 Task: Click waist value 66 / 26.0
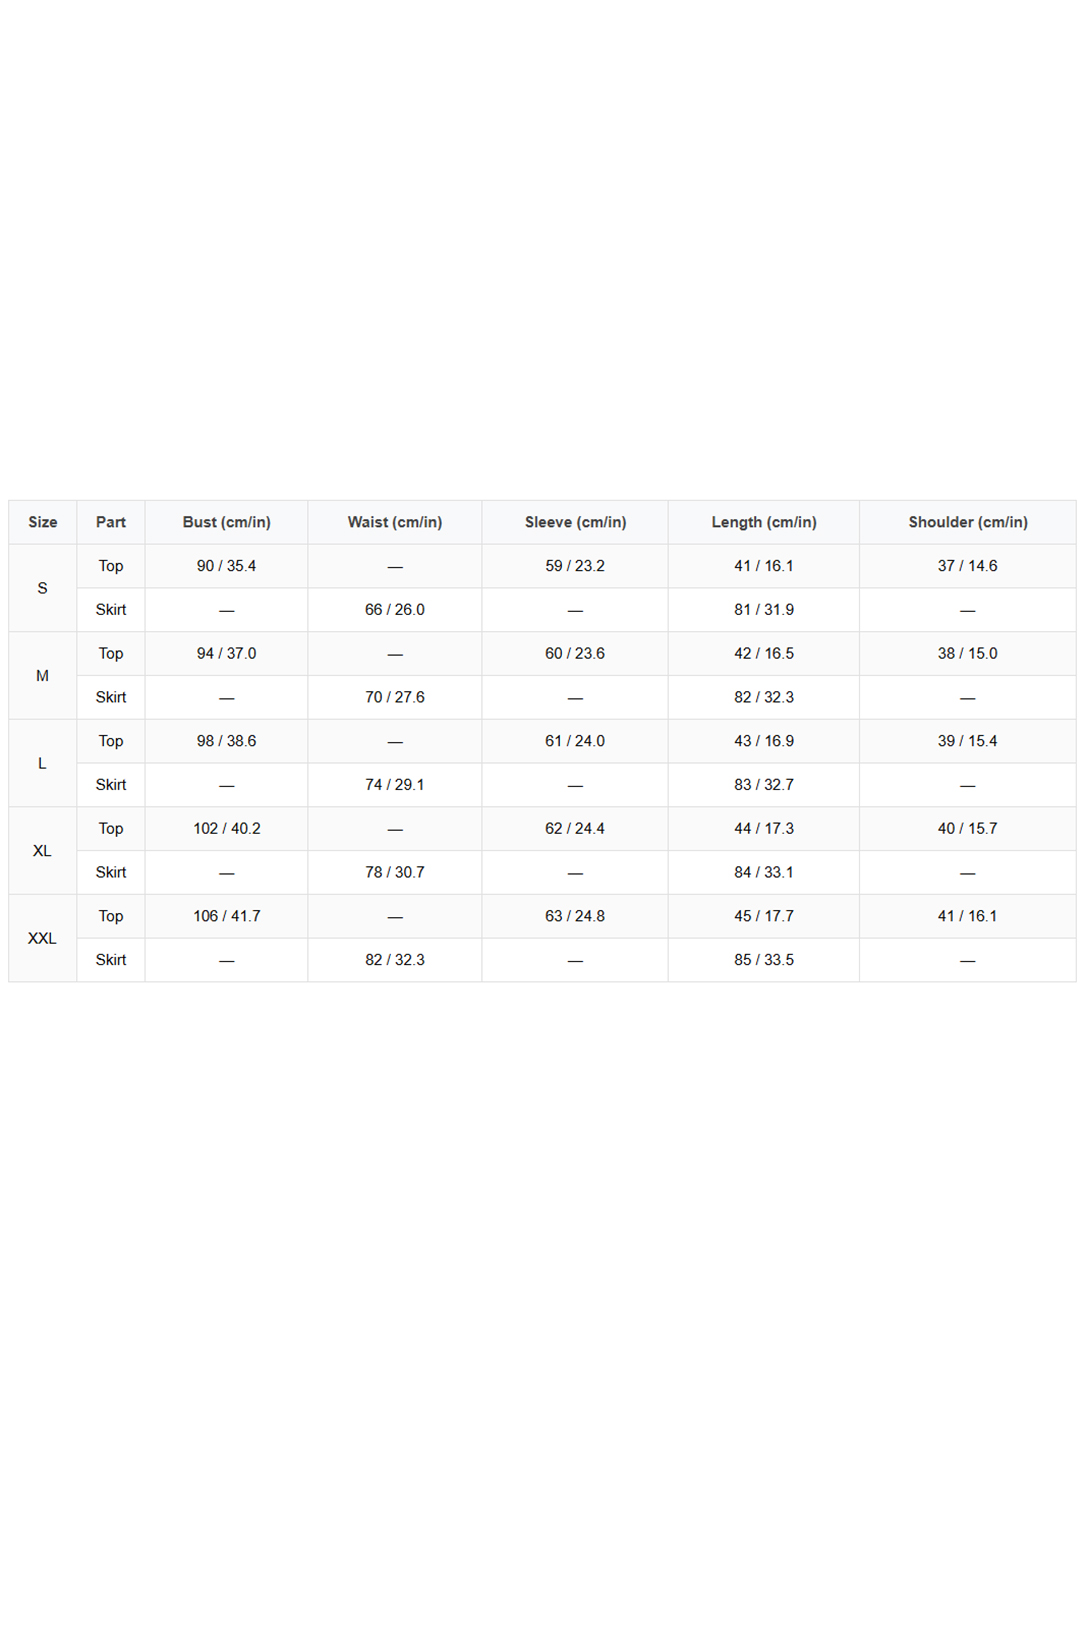tap(395, 610)
